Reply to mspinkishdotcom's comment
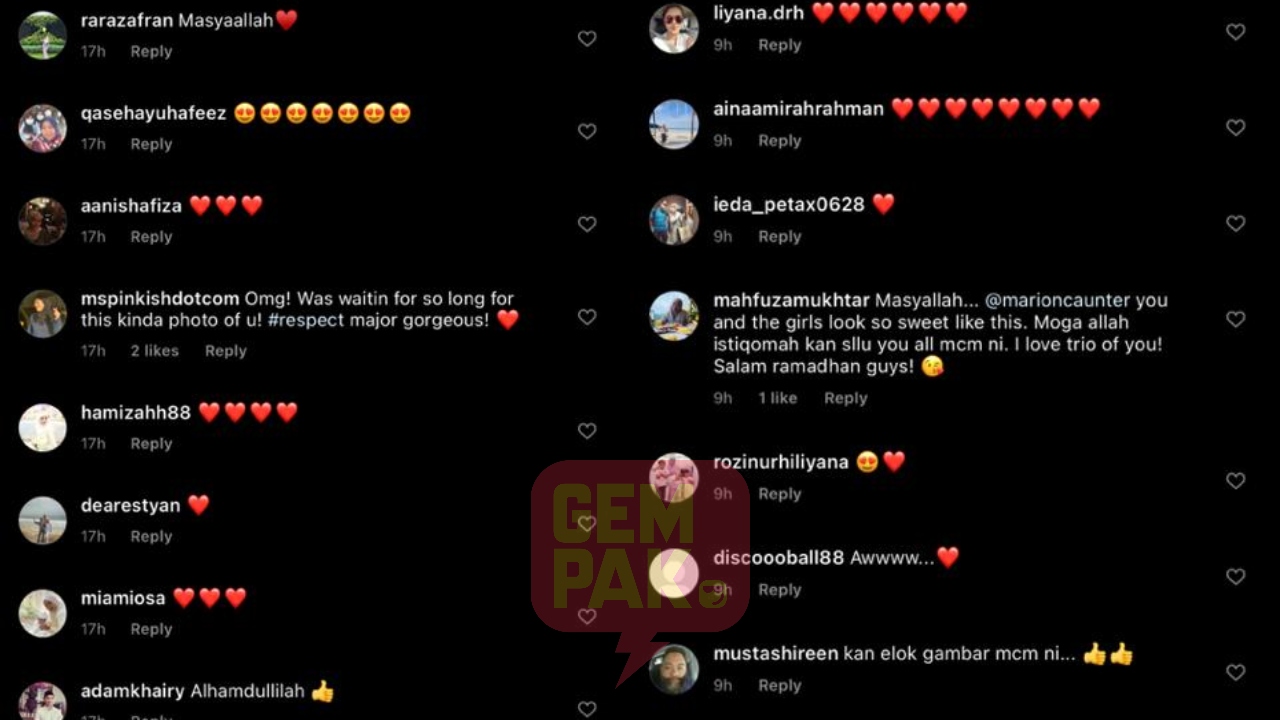The height and width of the screenshot is (720, 1280). (x=225, y=351)
